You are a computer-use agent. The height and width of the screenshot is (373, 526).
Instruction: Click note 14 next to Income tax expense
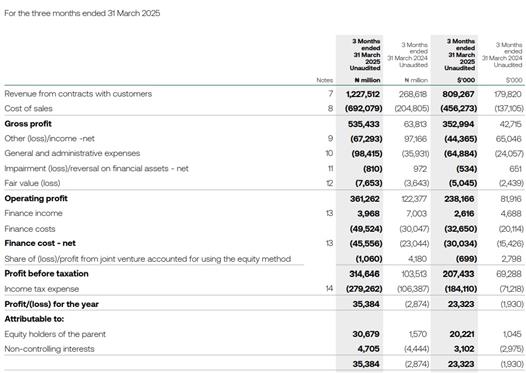(x=329, y=288)
